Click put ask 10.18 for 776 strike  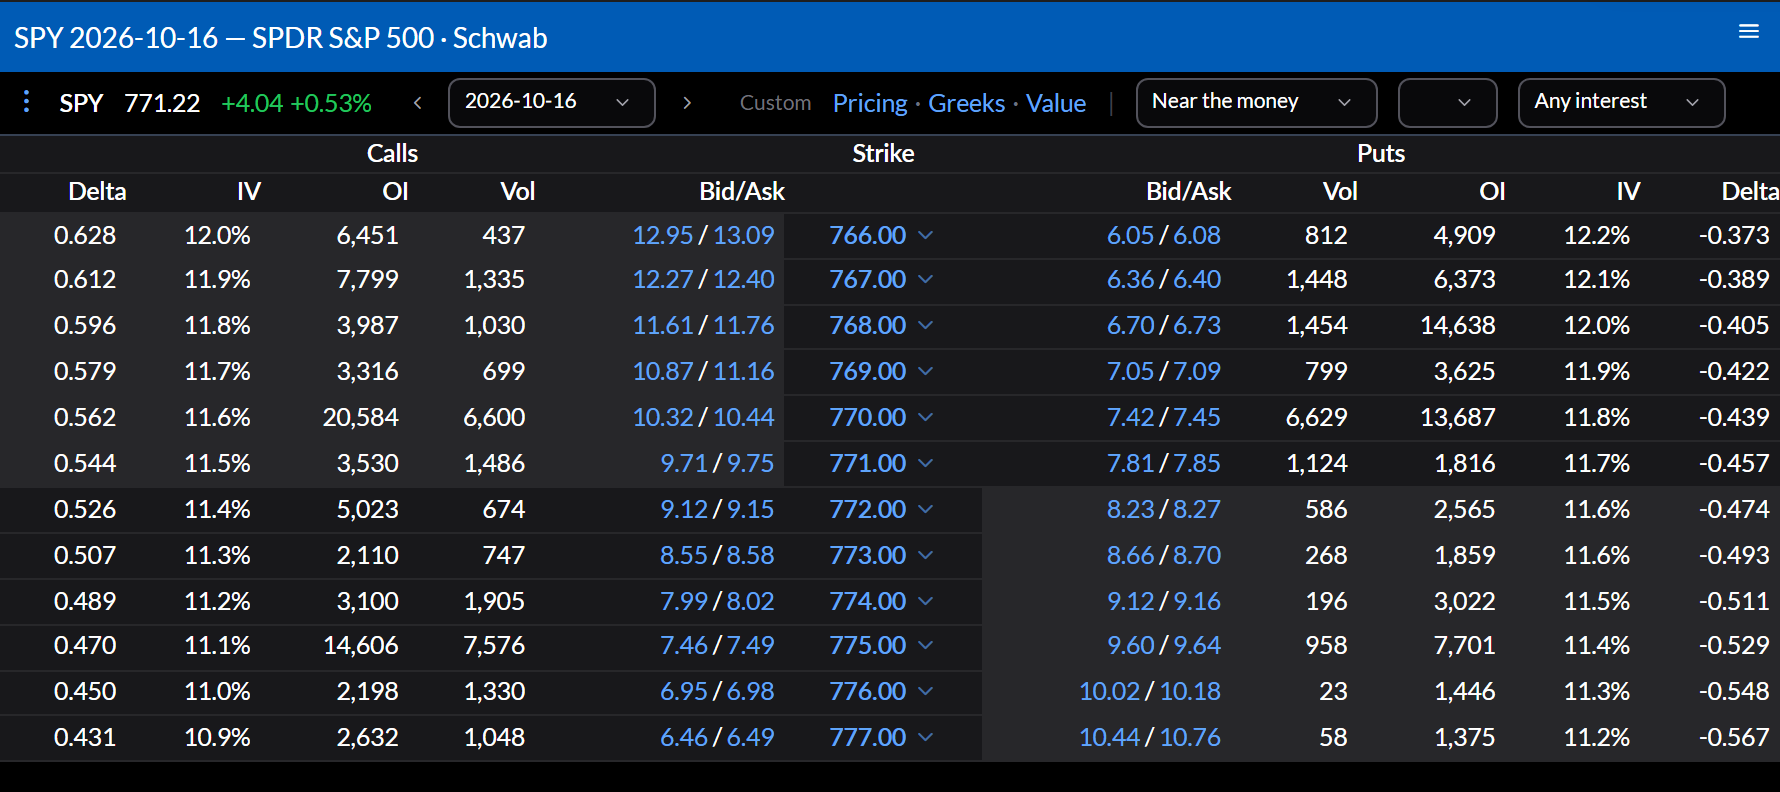coord(1190,691)
